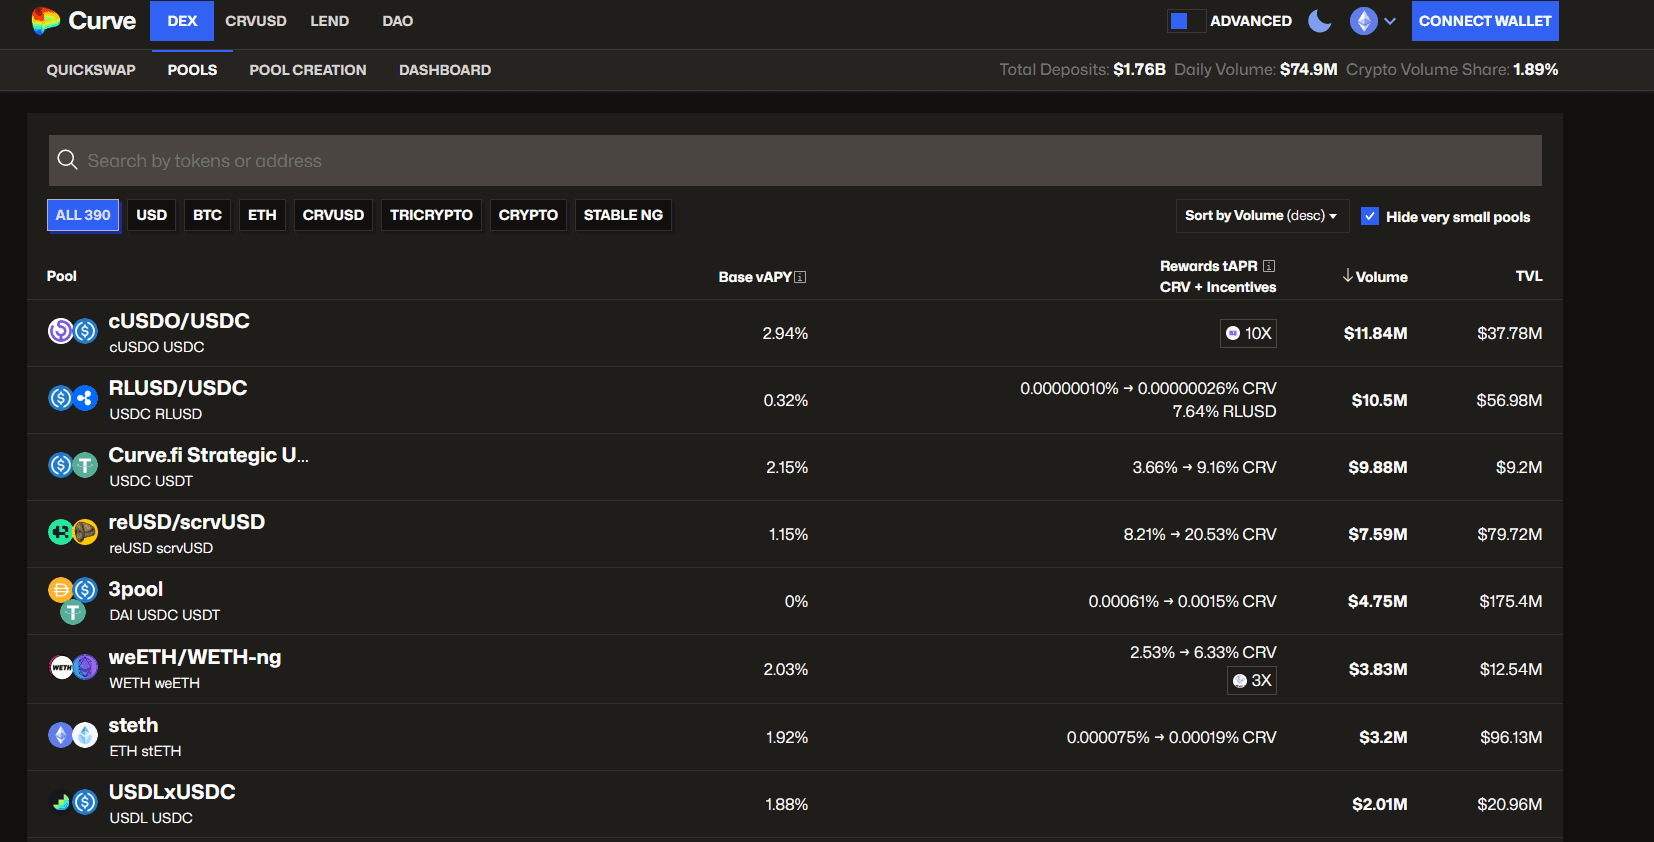This screenshot has height=842, width=1654.
Task: Open the DAO tab
Action: coord(398,21)
